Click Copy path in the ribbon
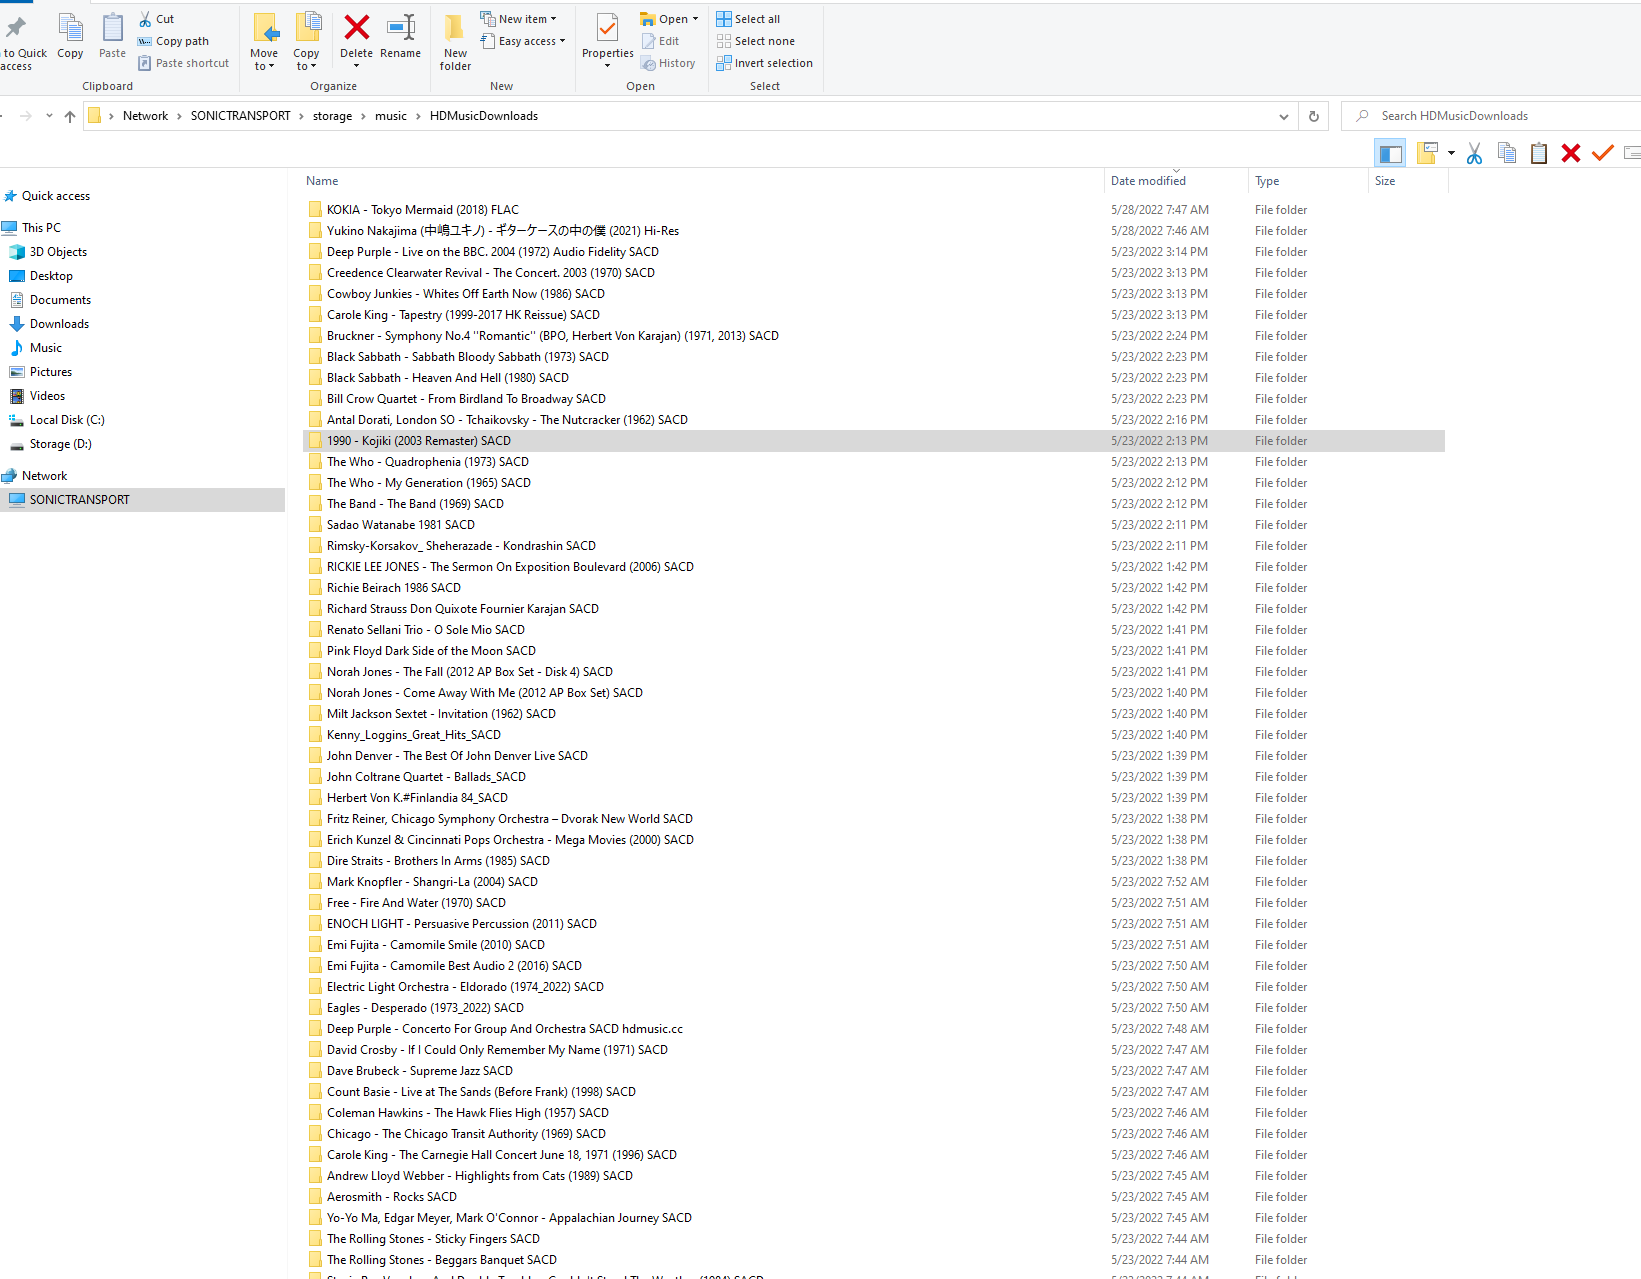Screen dimensions: 1641x1279 click(173, 41)
